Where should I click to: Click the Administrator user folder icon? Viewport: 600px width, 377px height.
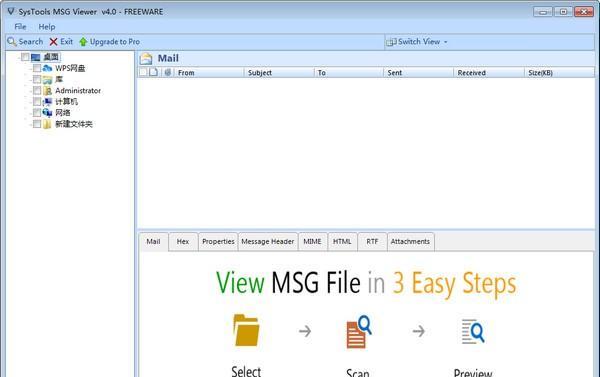pos(47,91)
